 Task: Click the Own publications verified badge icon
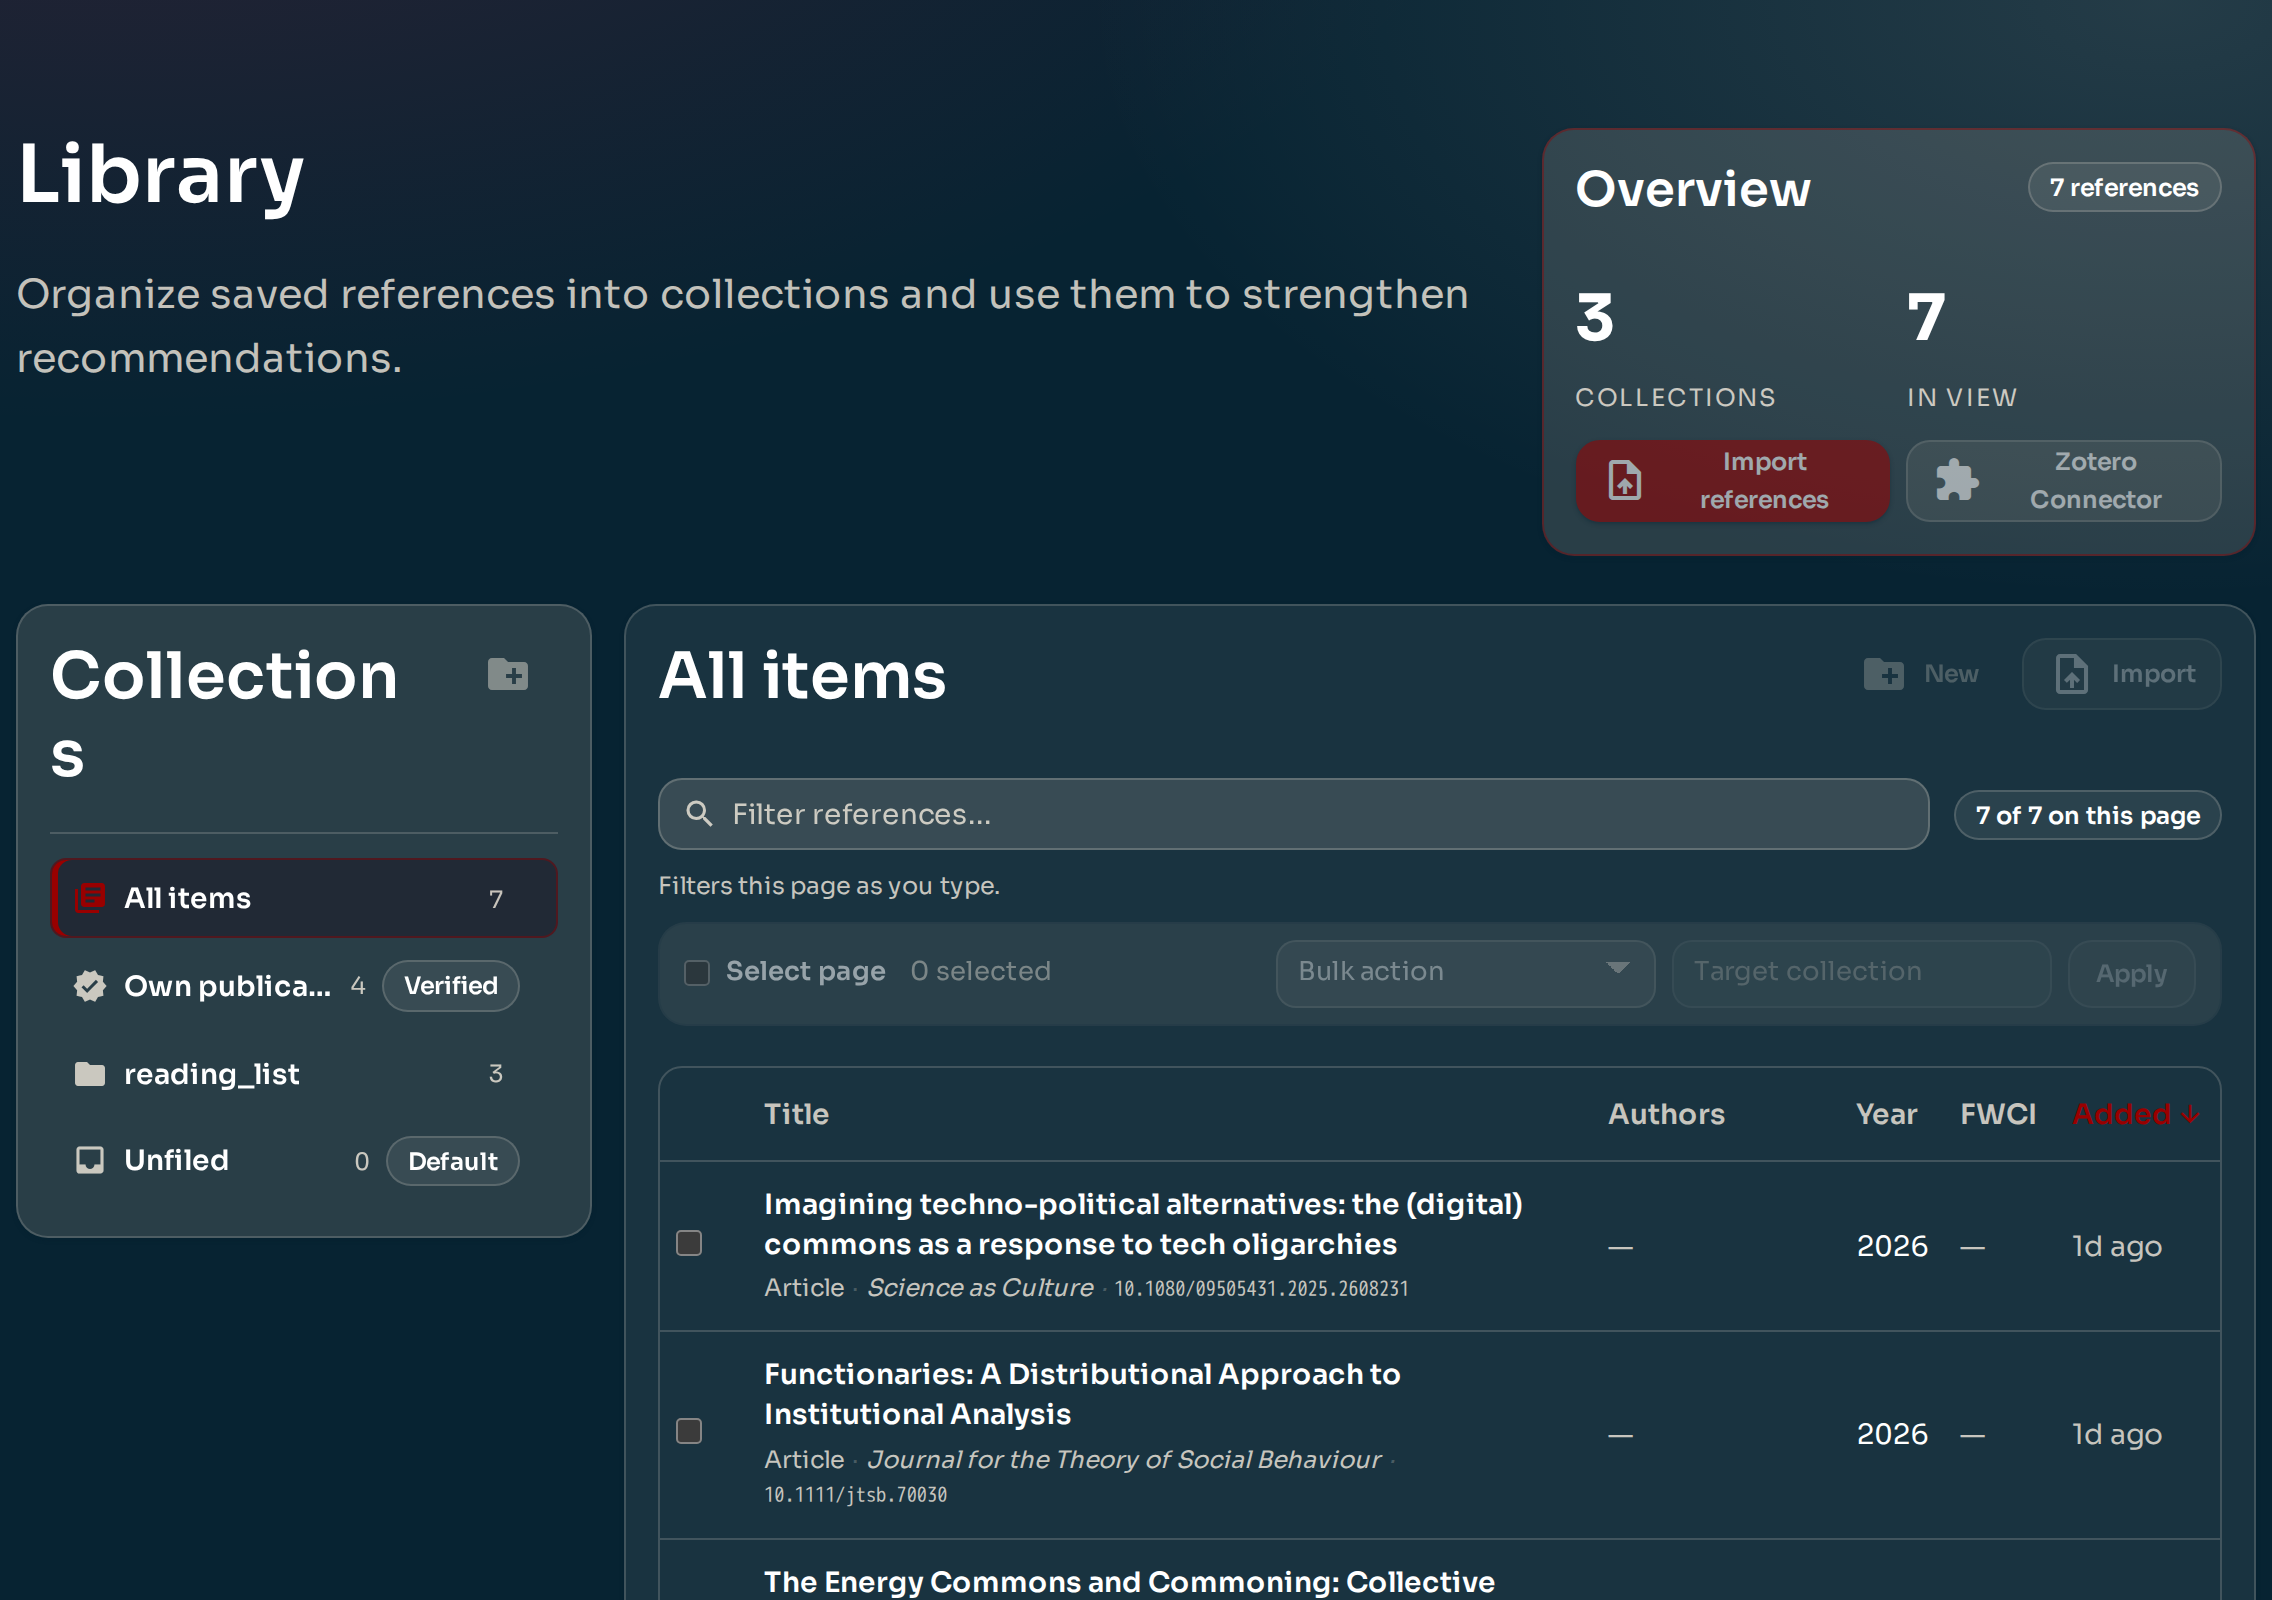pyautogui.click(x=90, y=986)
